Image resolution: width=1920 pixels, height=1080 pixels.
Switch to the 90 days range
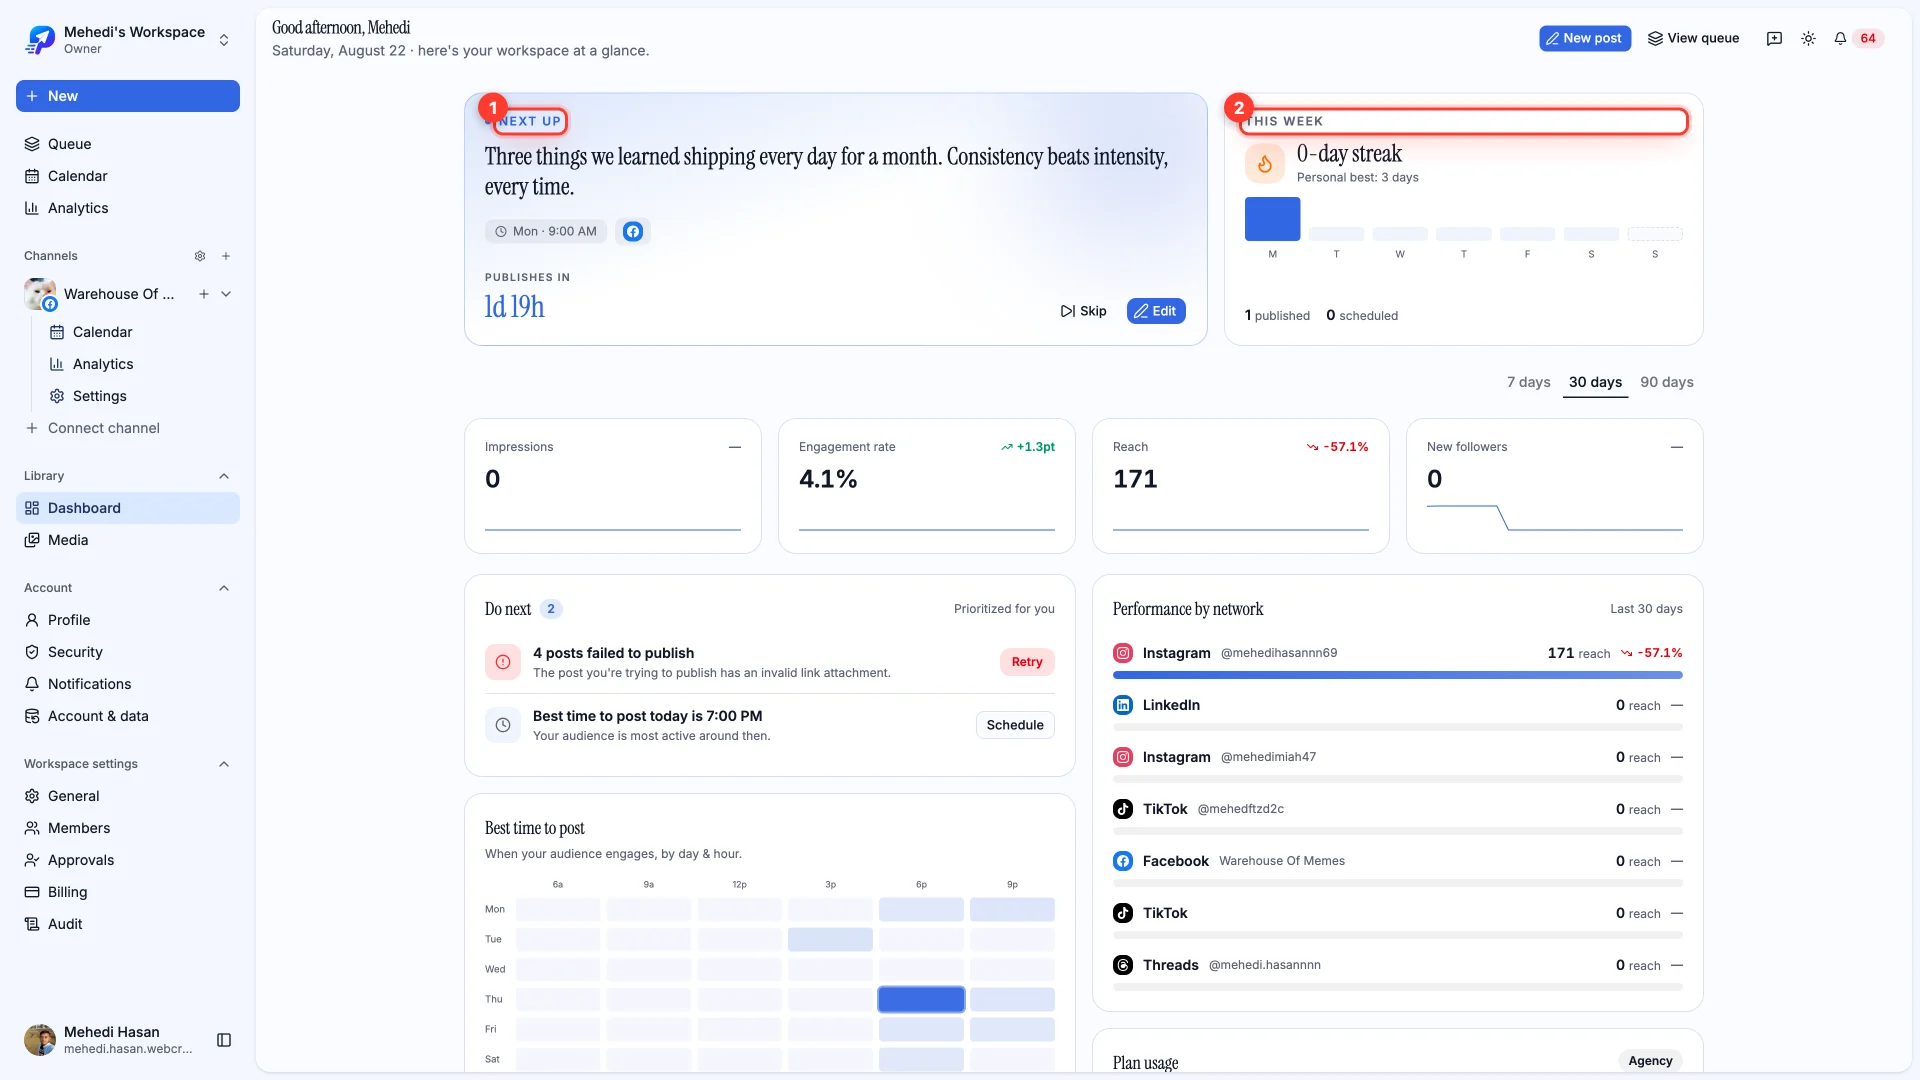pos(1667,382)
